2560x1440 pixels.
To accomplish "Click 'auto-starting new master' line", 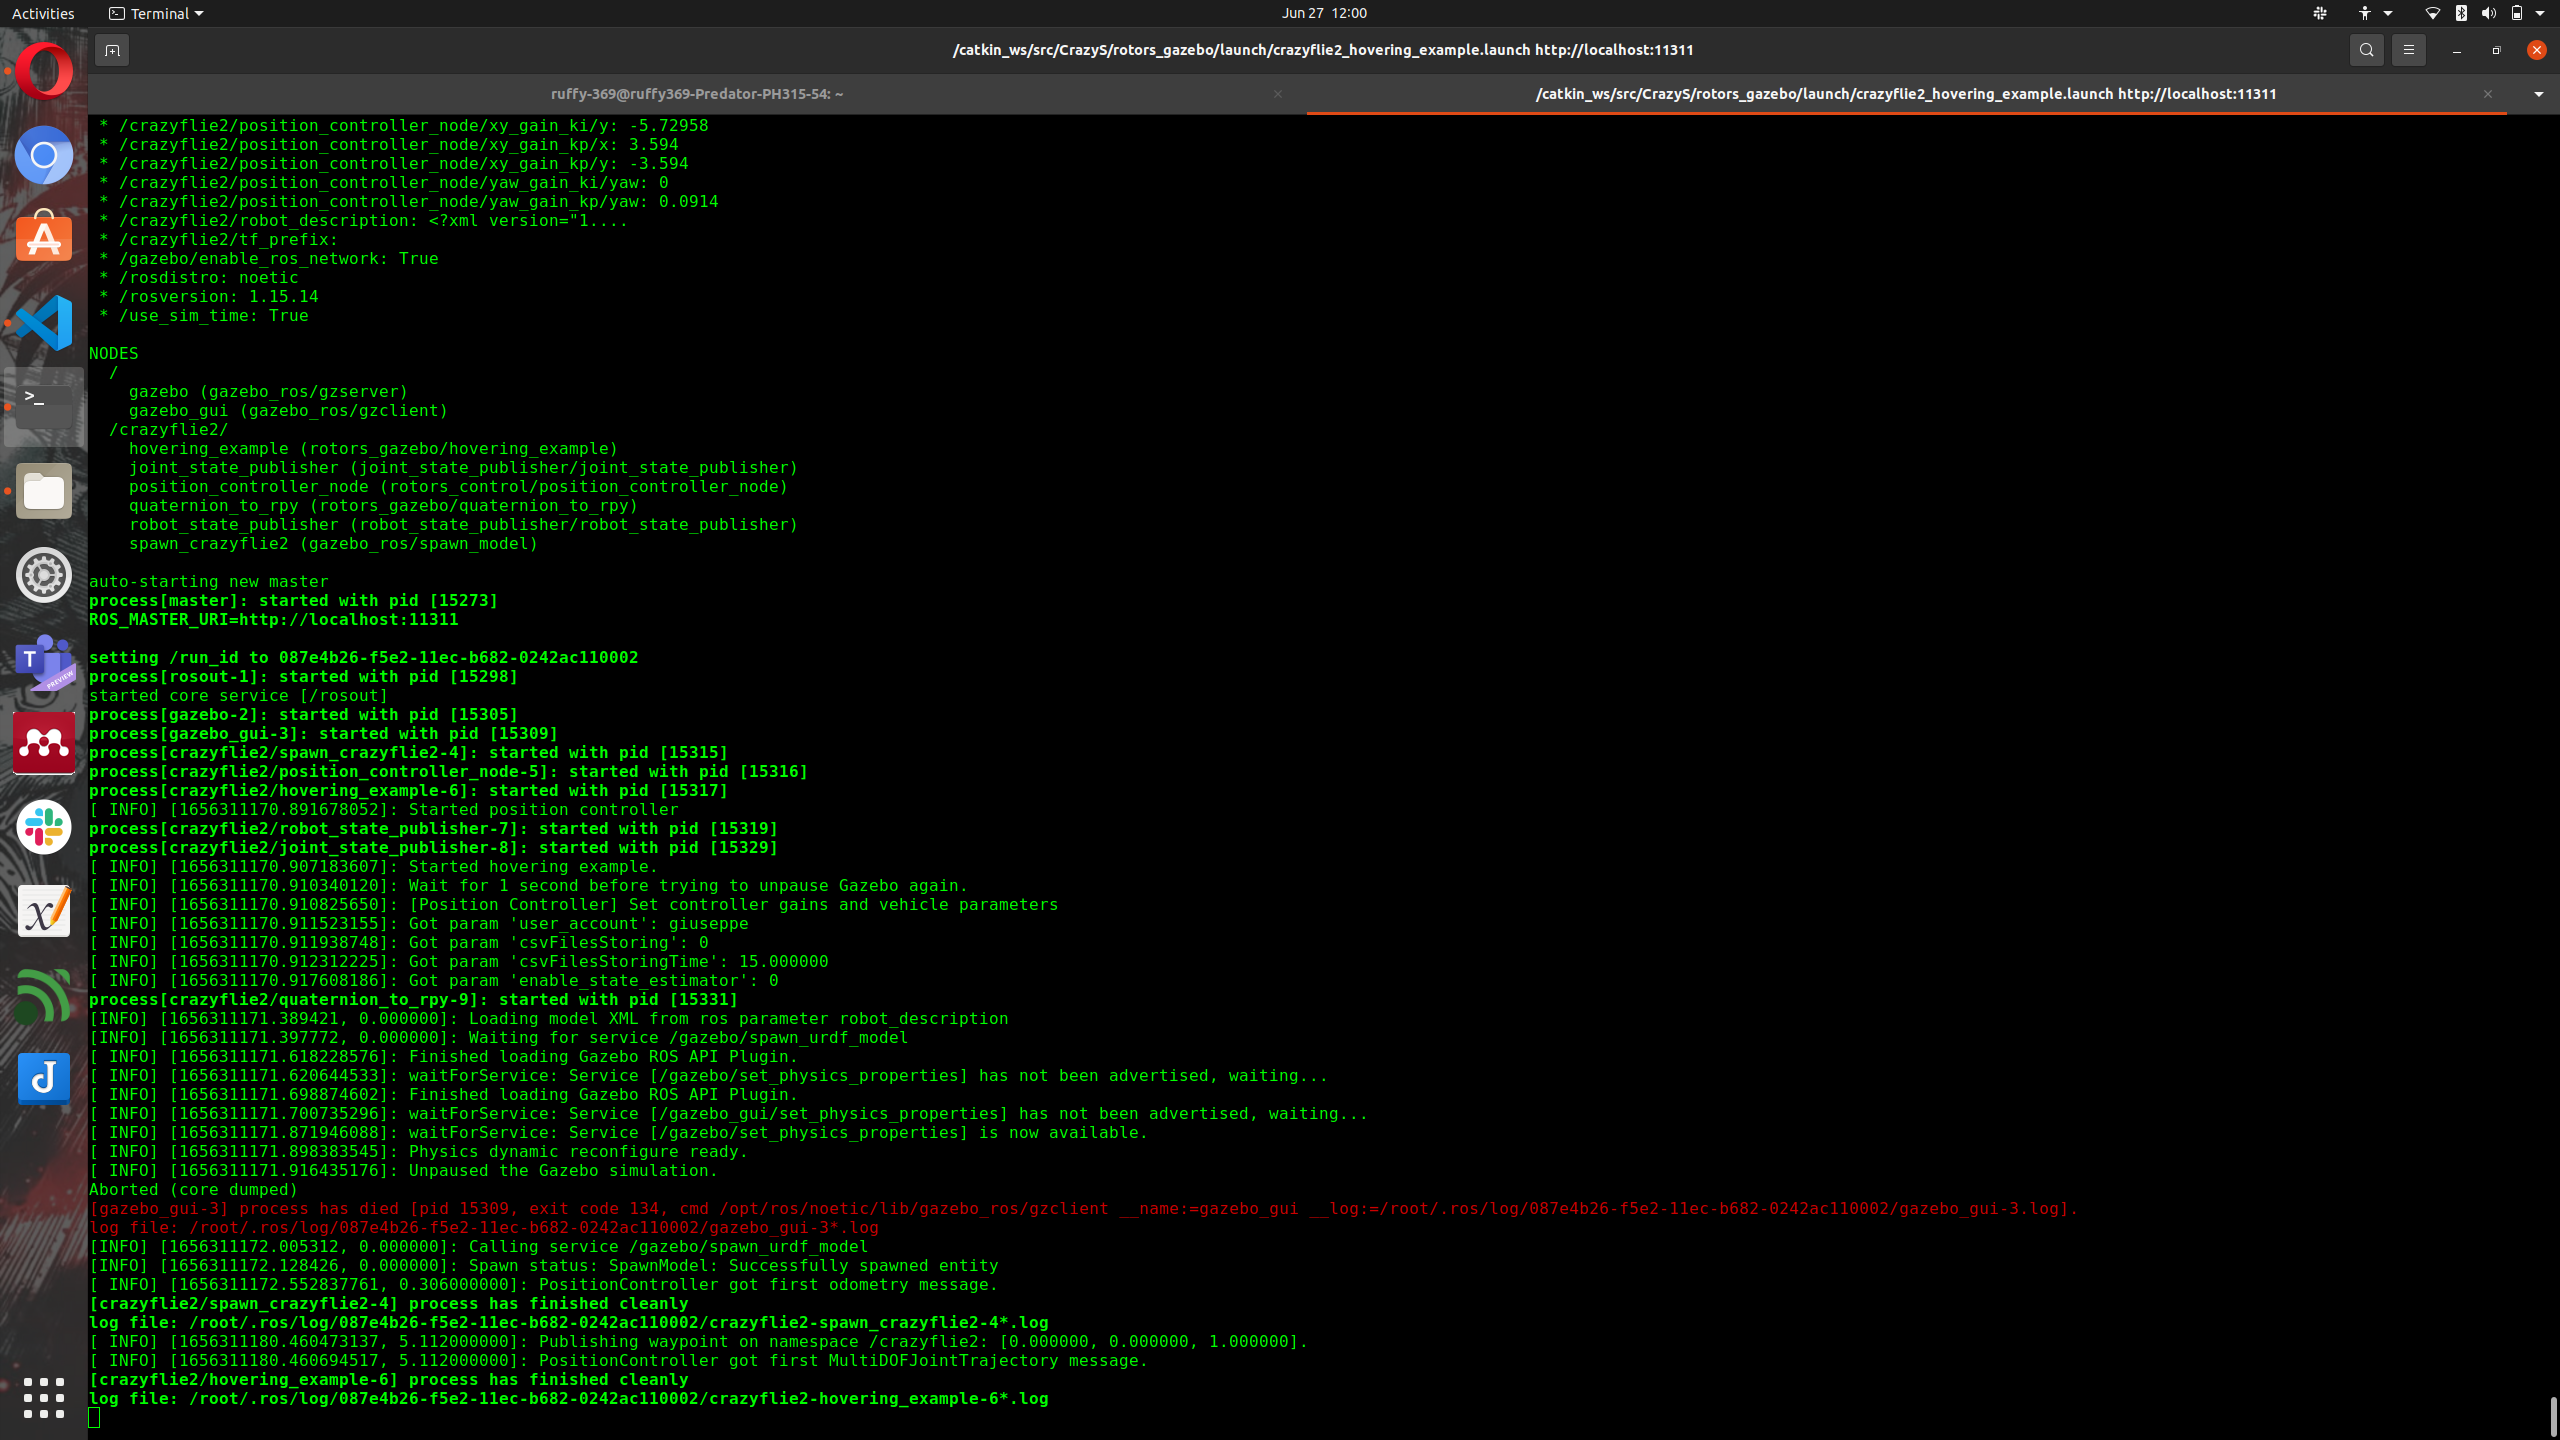I will point(208,581).
